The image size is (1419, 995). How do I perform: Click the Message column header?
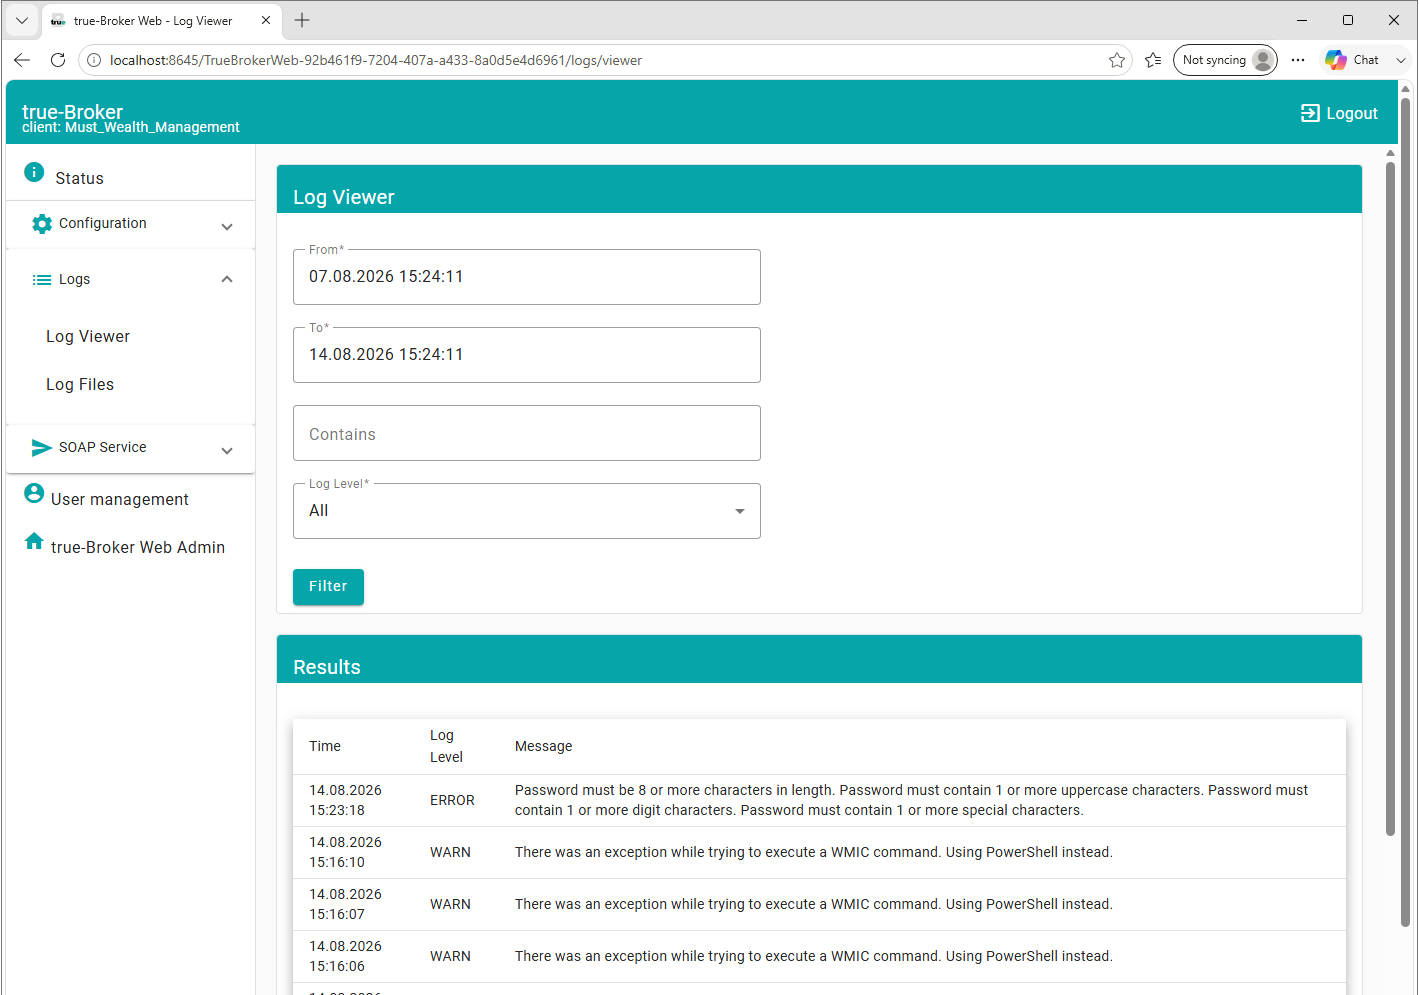coord(544,747)
